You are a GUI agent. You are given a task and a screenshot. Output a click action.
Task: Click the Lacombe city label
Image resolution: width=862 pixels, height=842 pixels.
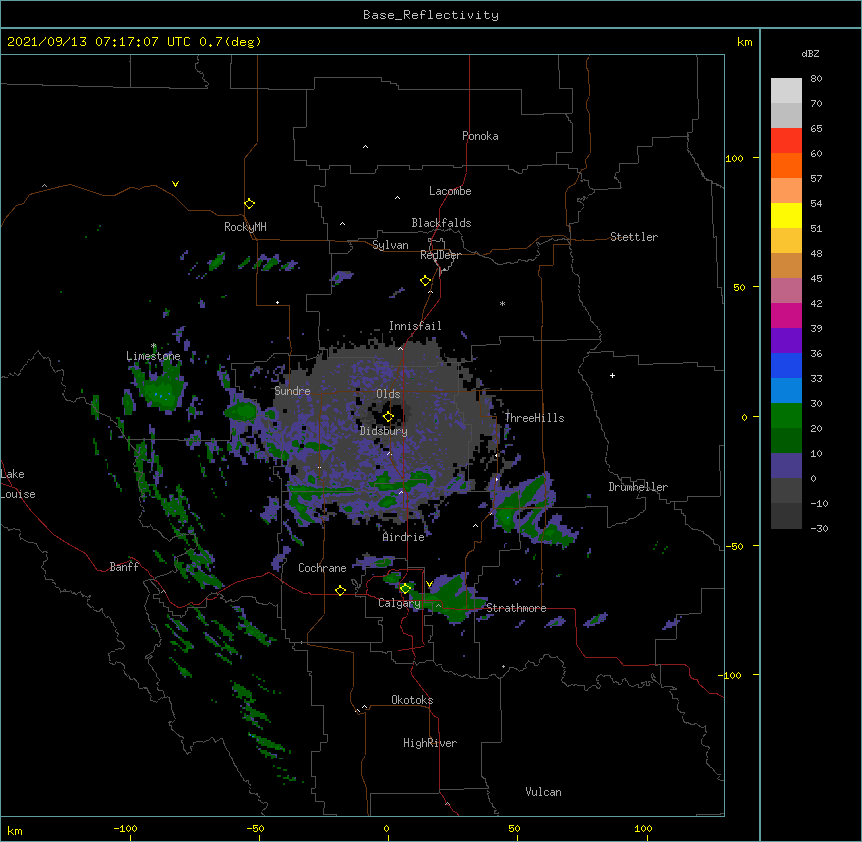coord(450,191)
